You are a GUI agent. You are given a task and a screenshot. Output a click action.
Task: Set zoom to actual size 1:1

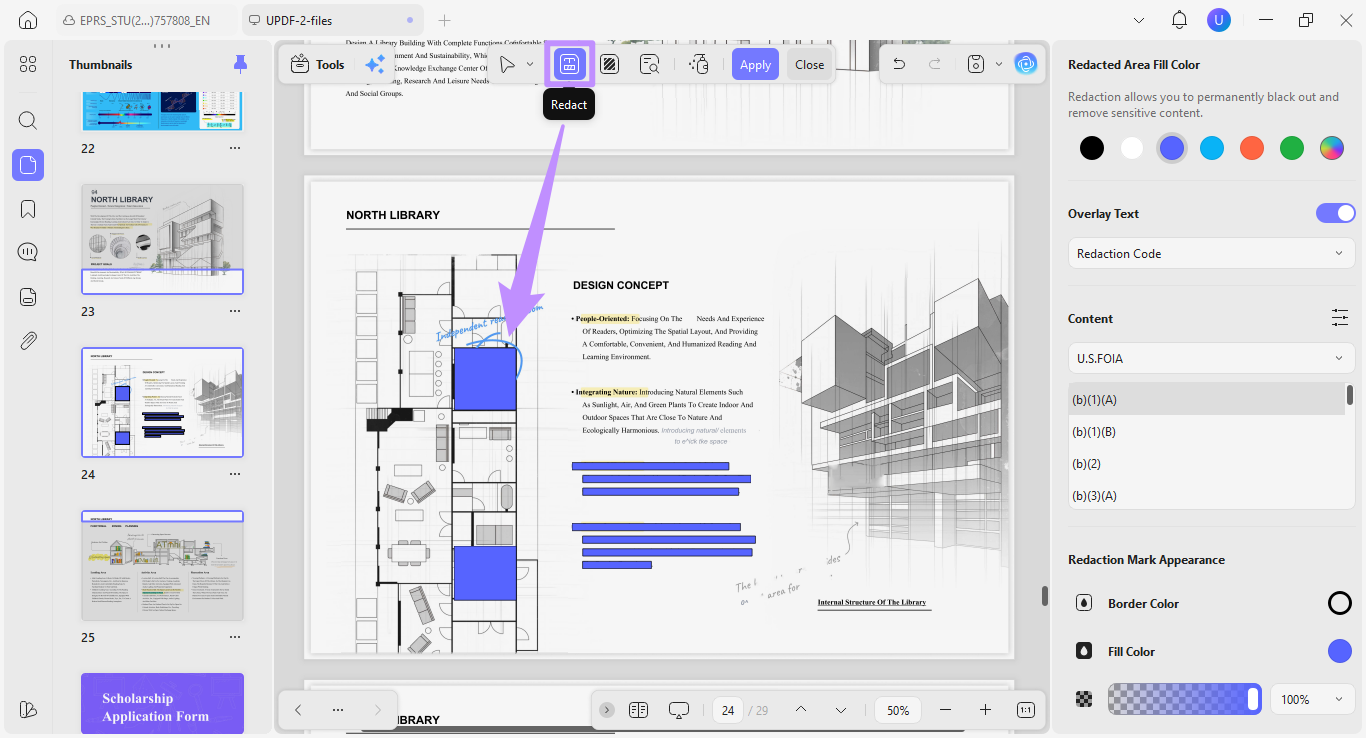coord(1025,710)
